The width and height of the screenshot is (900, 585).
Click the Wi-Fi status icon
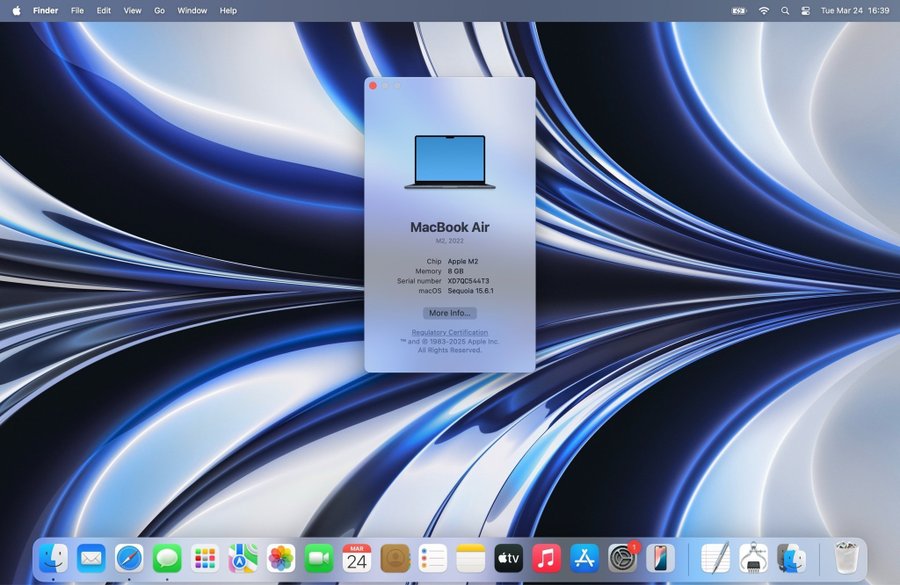click(764, 10)
